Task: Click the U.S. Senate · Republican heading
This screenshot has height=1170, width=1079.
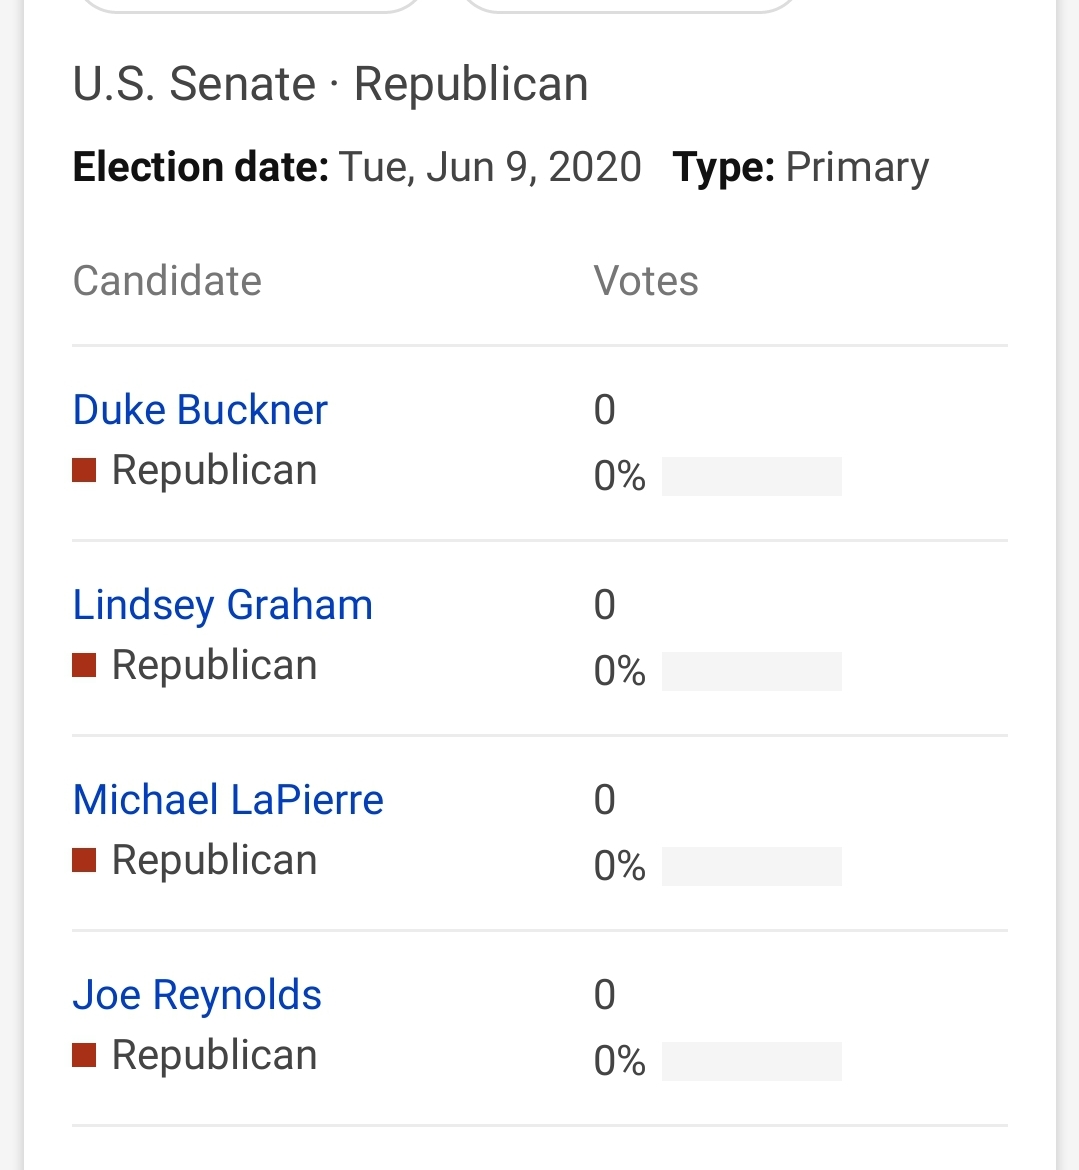Action: [331, 84]
